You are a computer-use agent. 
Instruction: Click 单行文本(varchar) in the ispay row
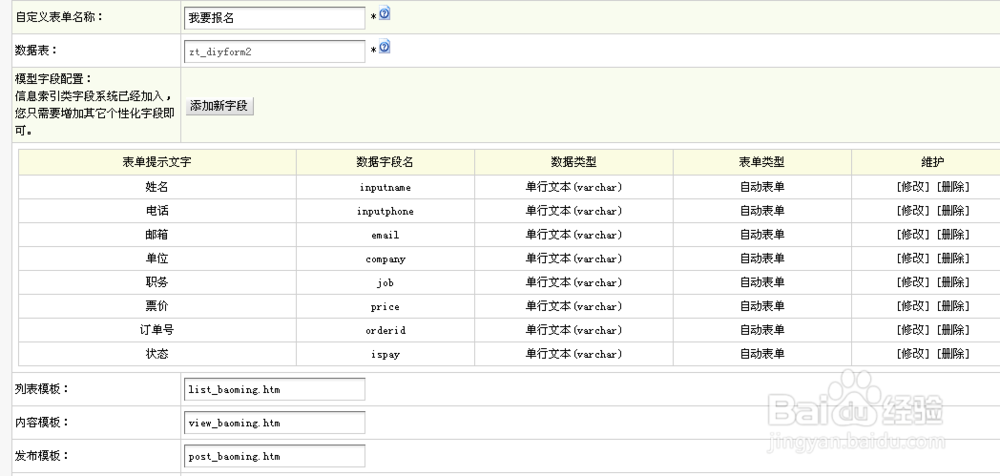573,353
